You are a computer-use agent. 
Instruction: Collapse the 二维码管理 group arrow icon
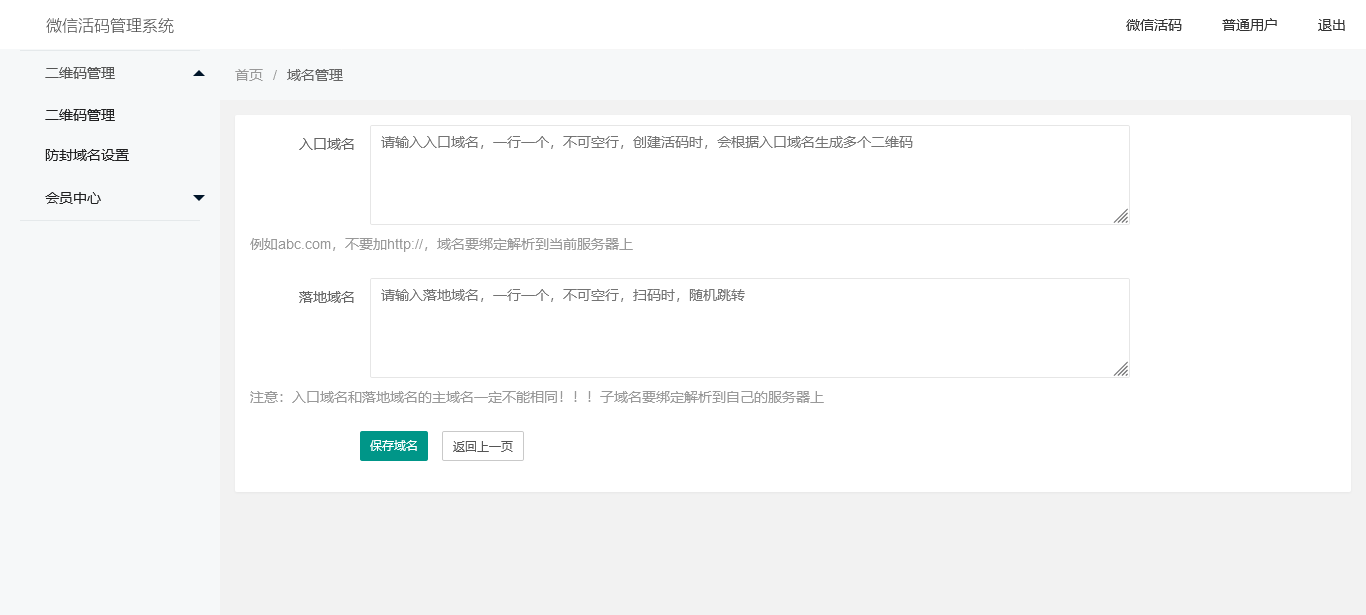click(199, 73)
